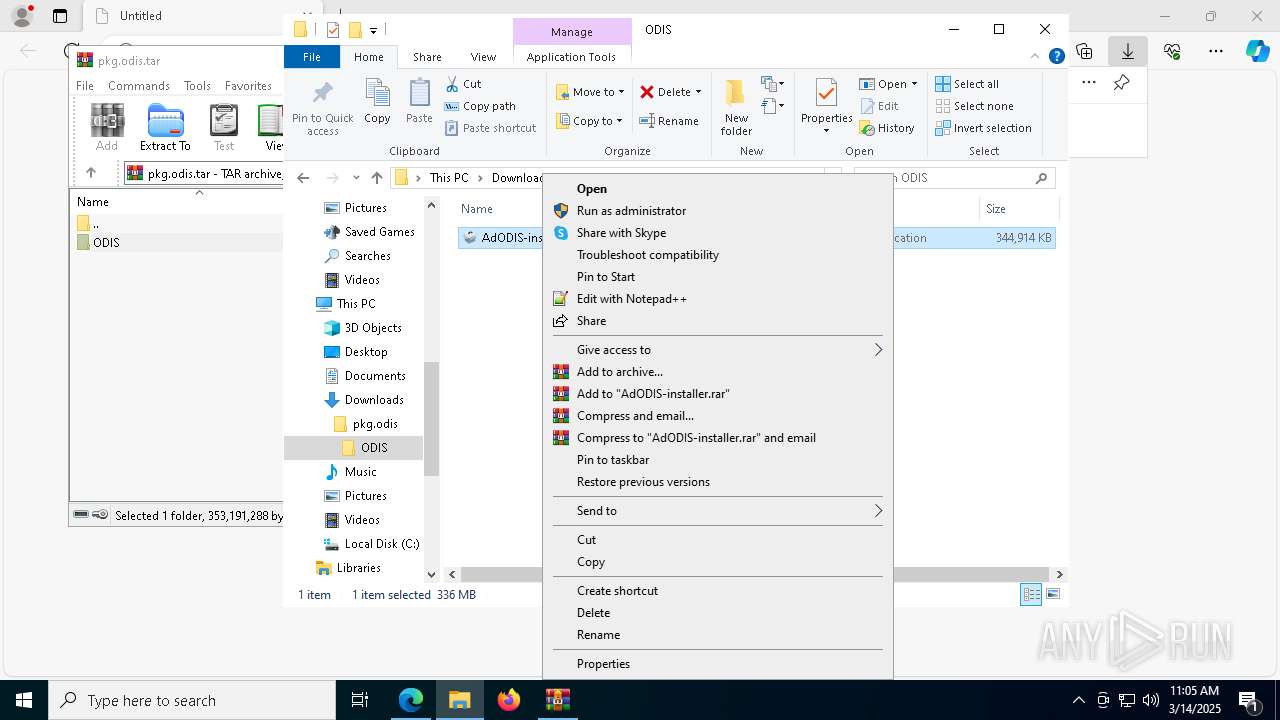Open the Open dropdown in ribbon

[x=888, y=84]
